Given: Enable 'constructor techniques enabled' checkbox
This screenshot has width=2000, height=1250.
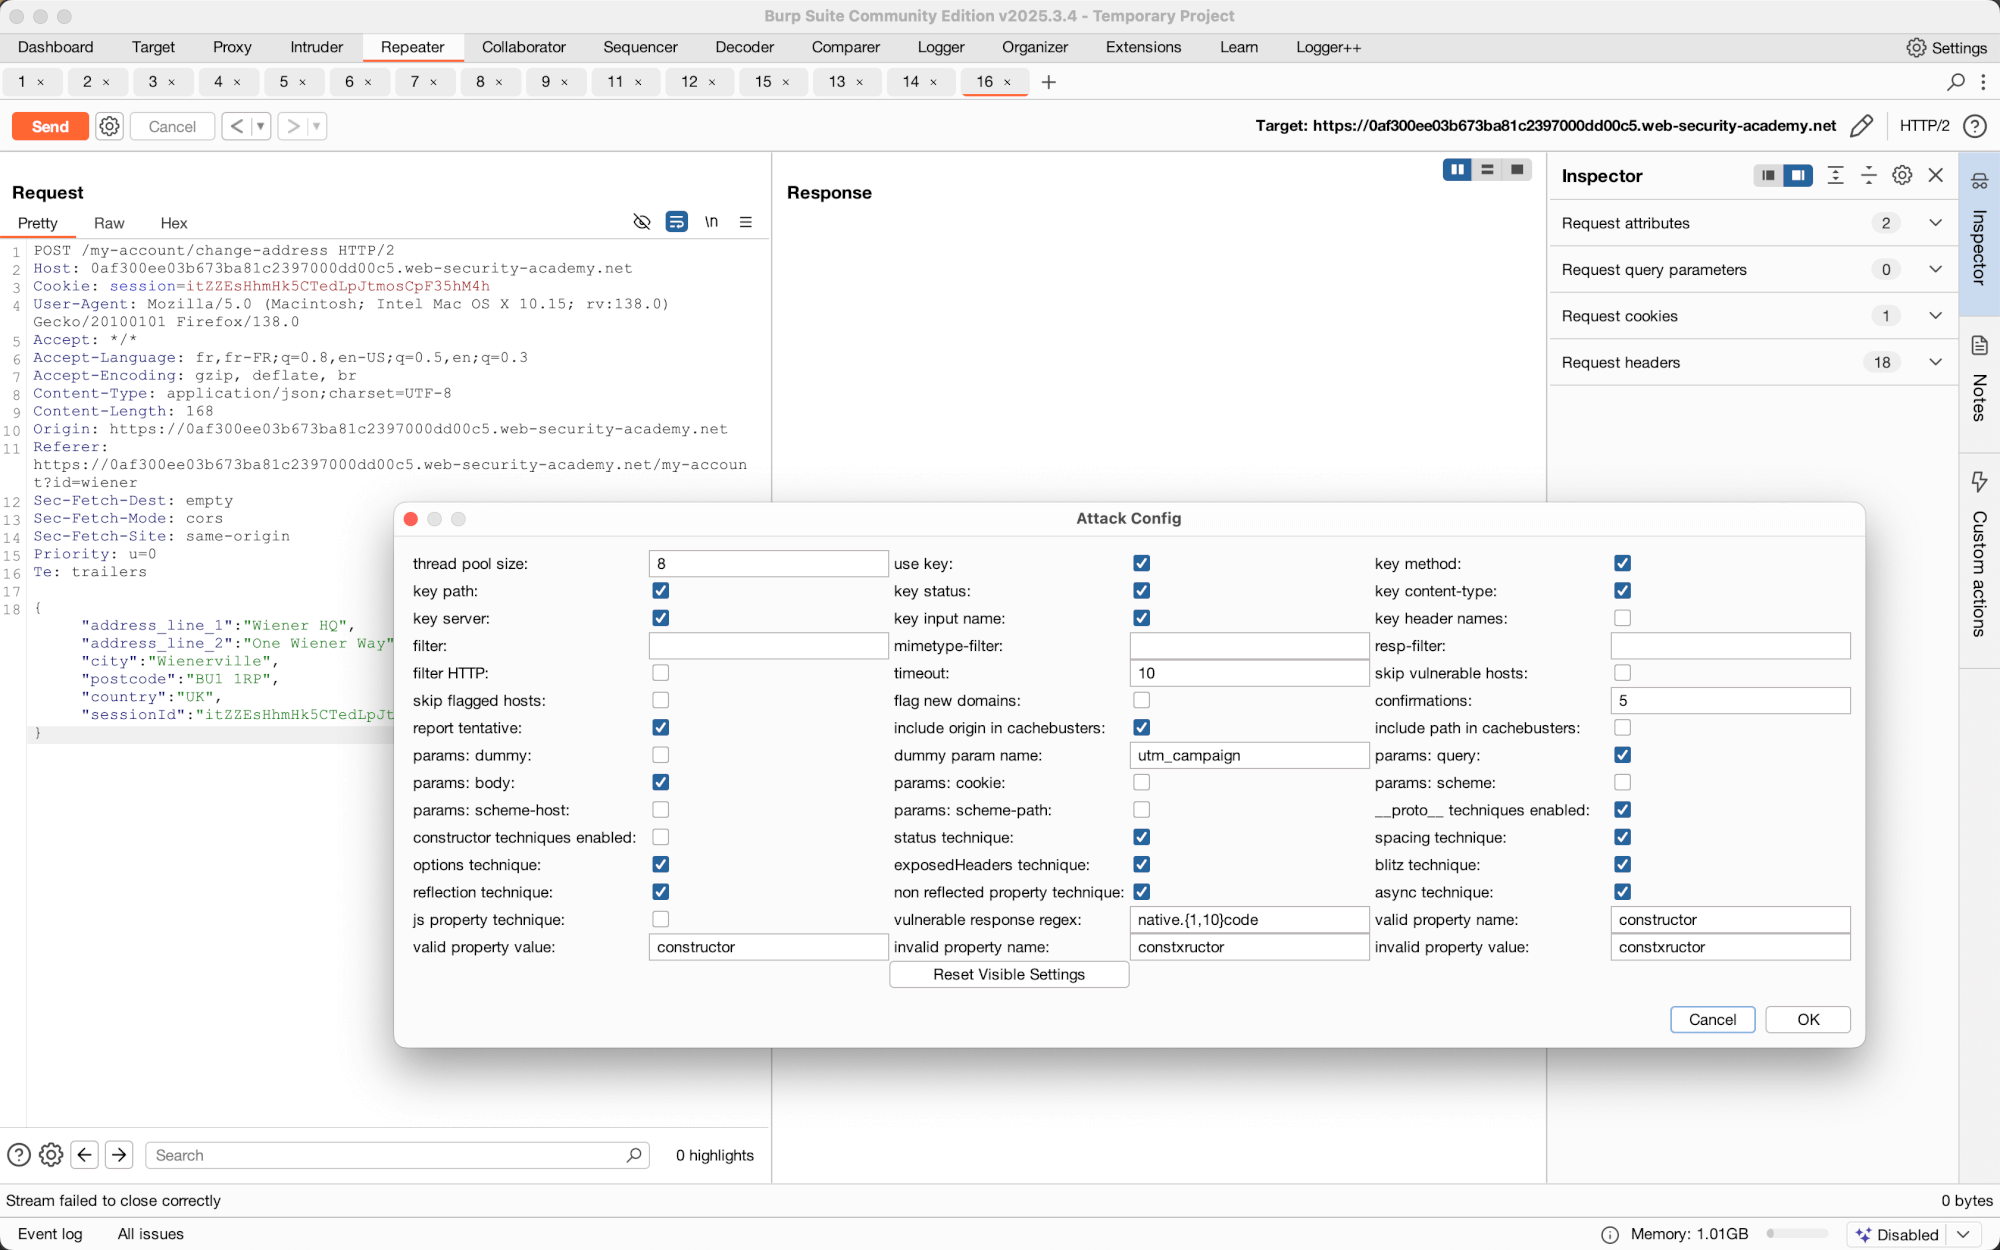Looking at the screenshot, I should pyautogui.click(x=660, y=837).
